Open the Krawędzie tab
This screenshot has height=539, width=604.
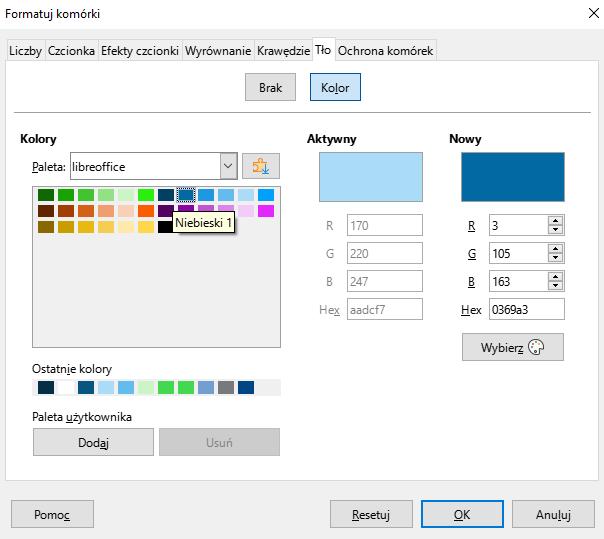click(283, 50)
